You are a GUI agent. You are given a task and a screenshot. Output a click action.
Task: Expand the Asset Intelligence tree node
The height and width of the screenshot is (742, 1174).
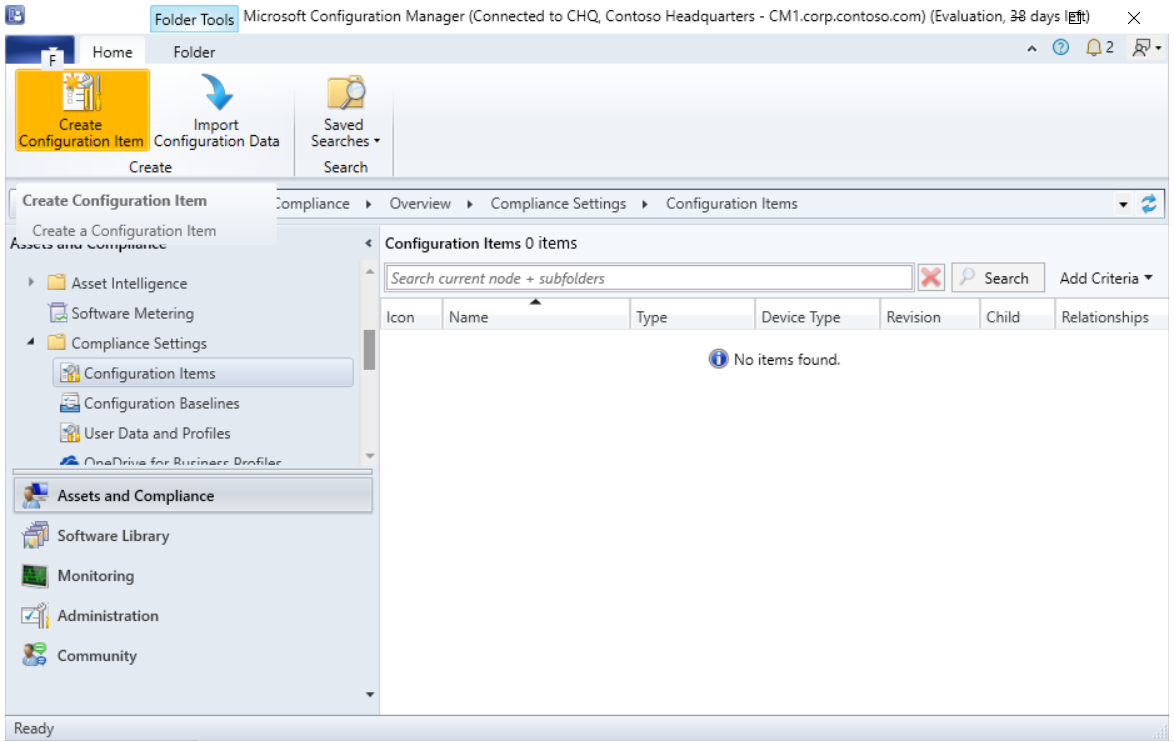[x=31, y=282]
